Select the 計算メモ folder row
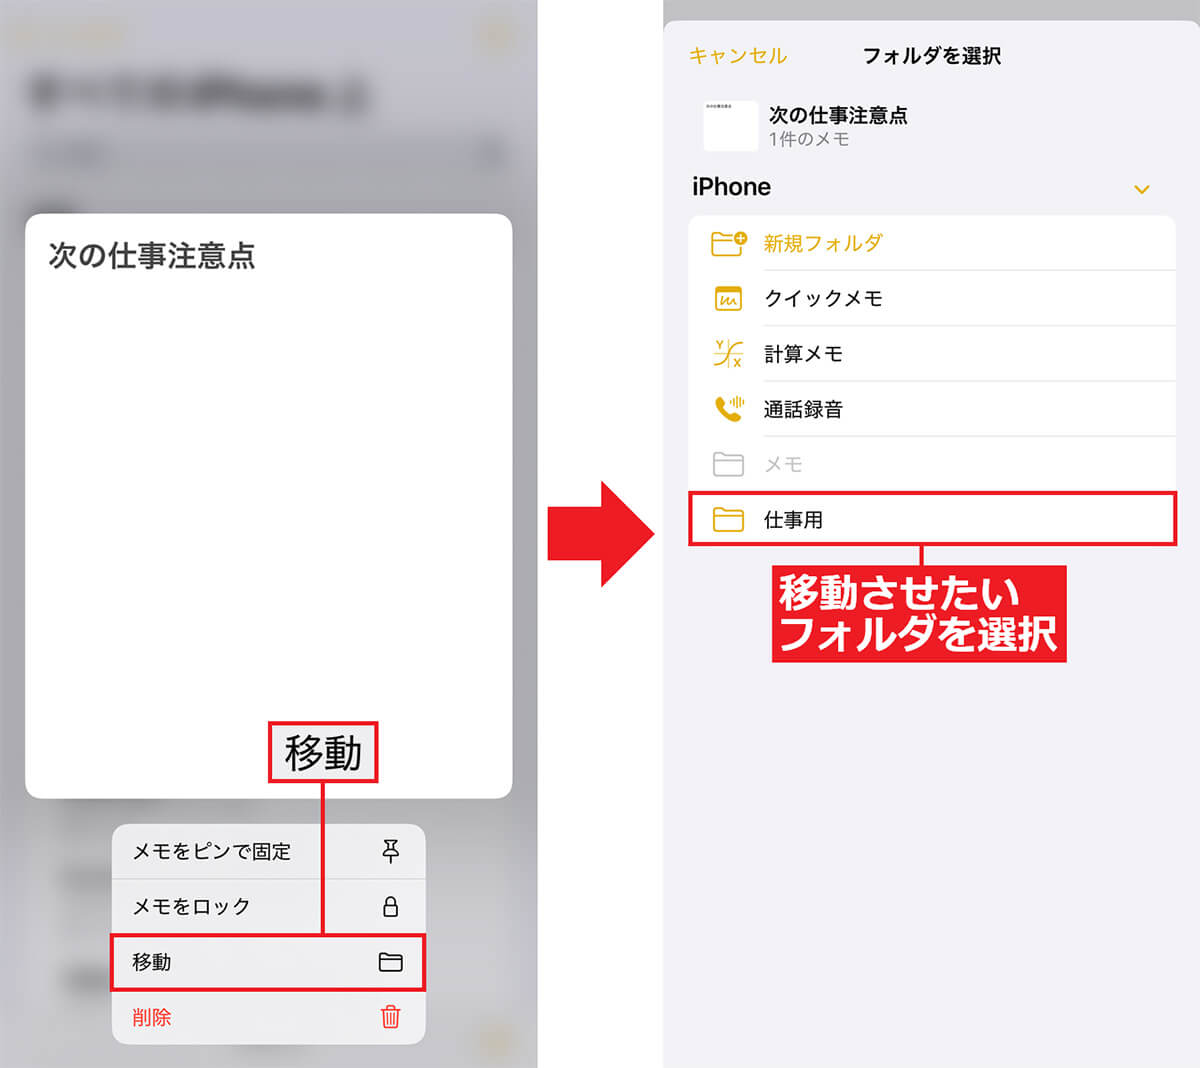This screenshot has width=1200, height=1068. (932, 353)
